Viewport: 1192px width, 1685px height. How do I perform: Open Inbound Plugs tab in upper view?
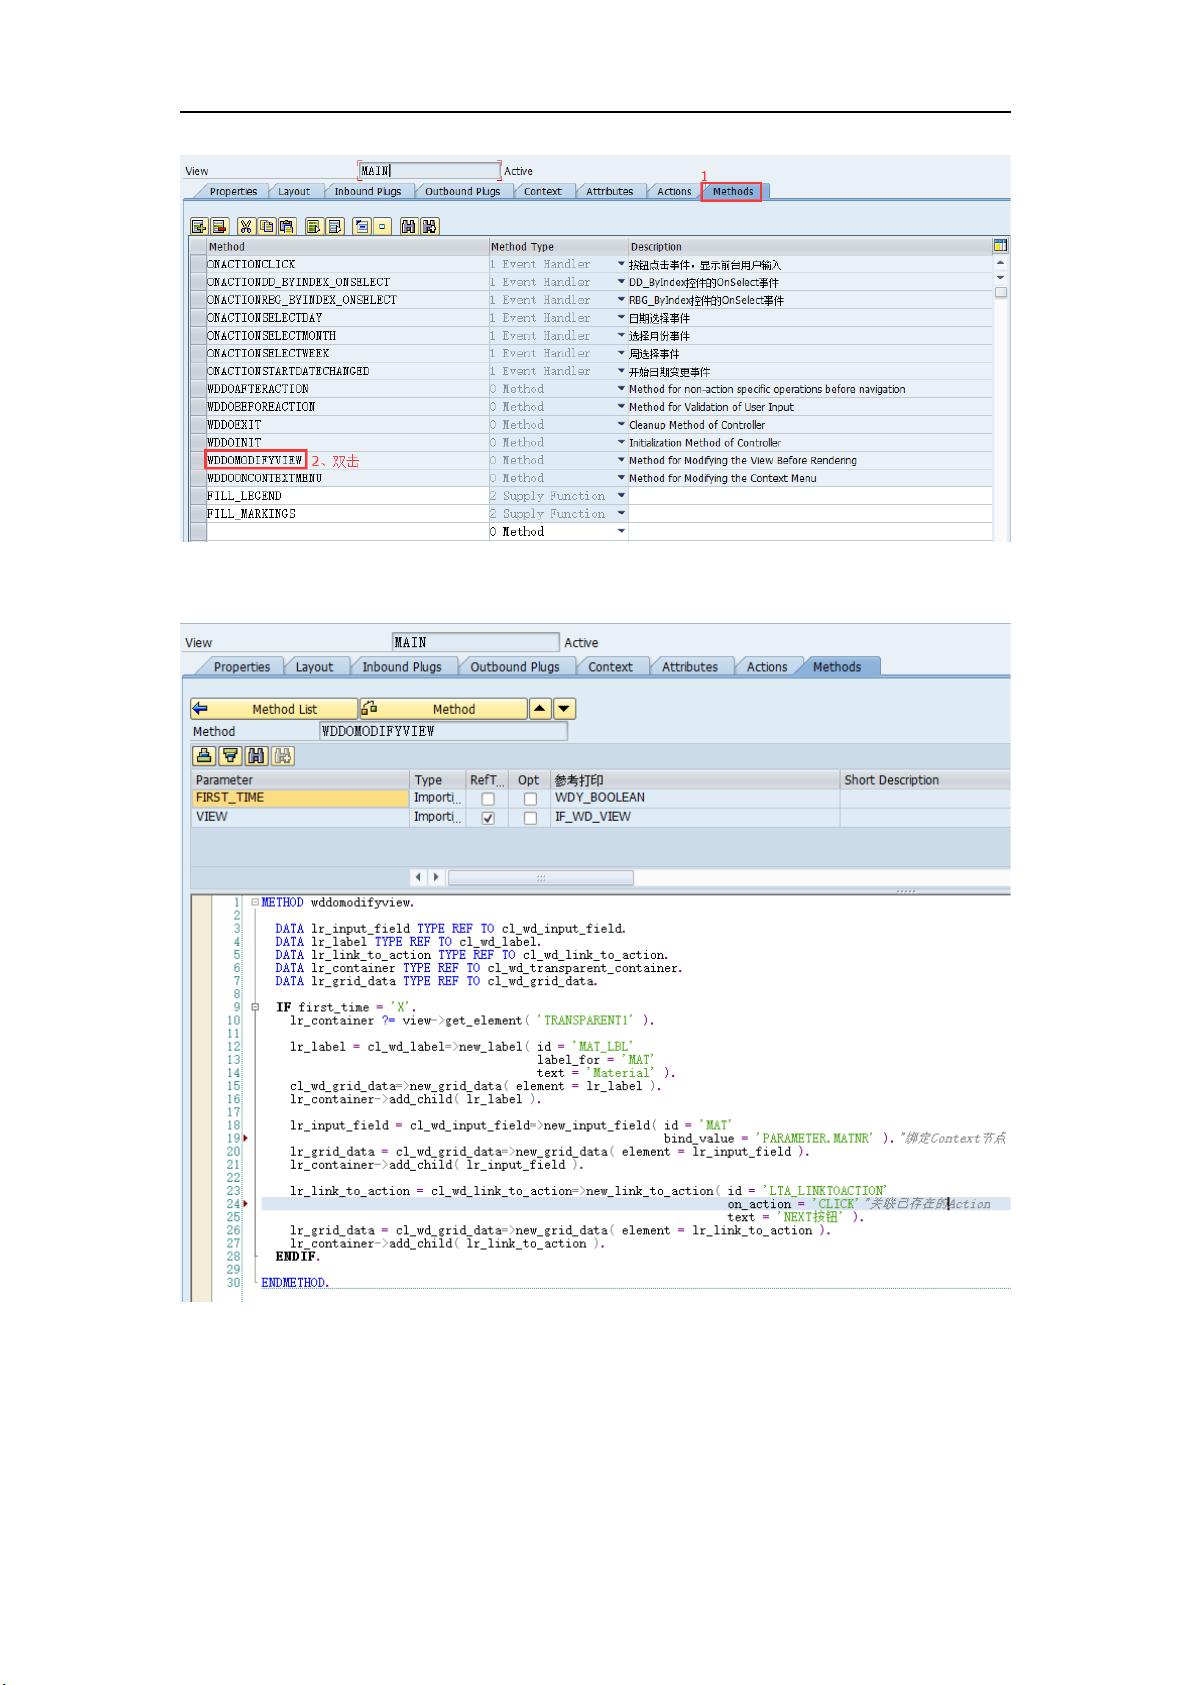367,191
